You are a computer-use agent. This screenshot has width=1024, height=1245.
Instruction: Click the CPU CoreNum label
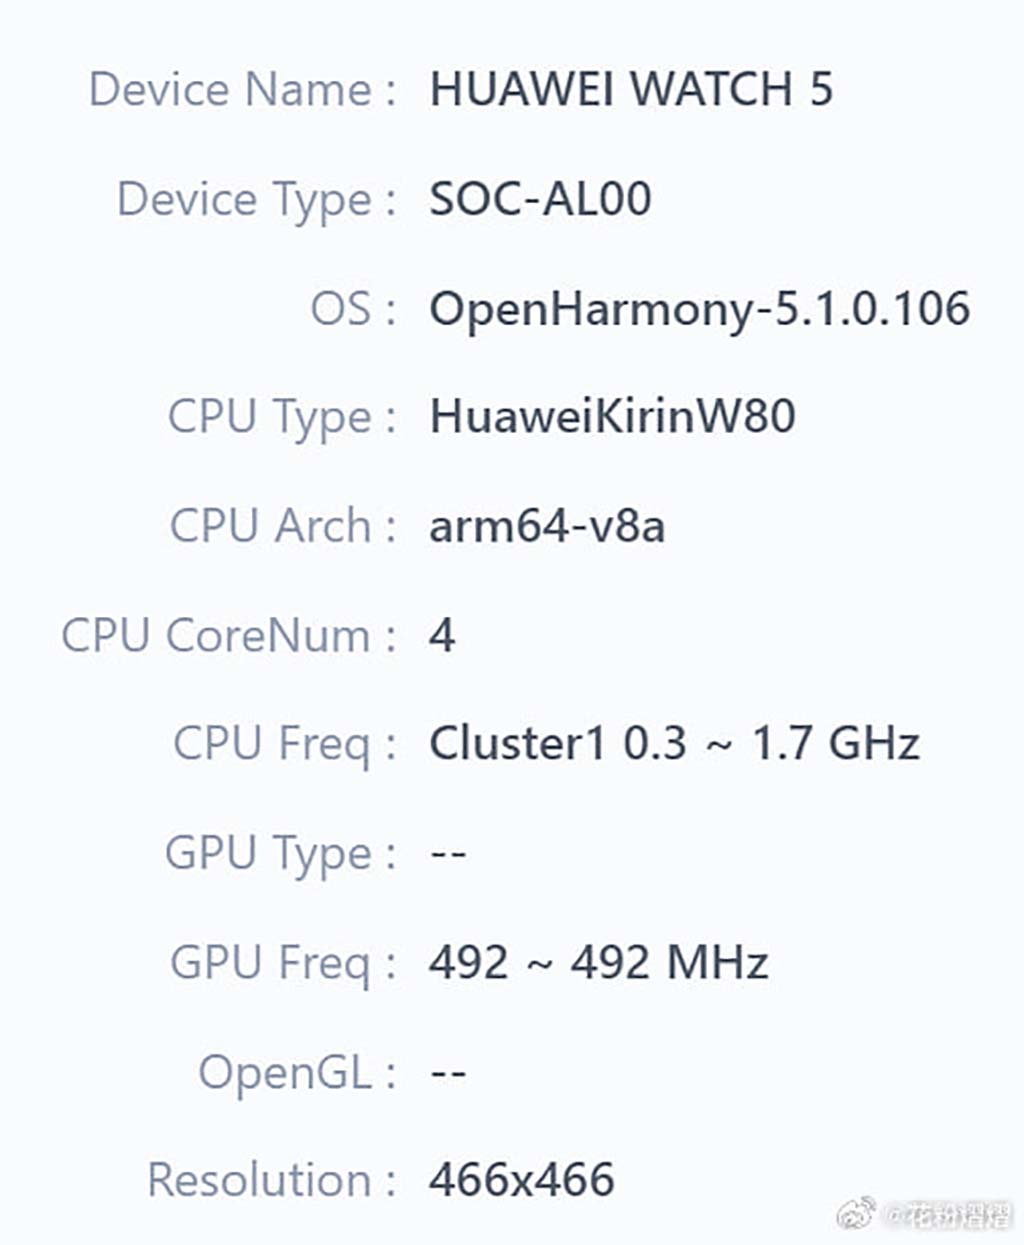tap(216, 635)
